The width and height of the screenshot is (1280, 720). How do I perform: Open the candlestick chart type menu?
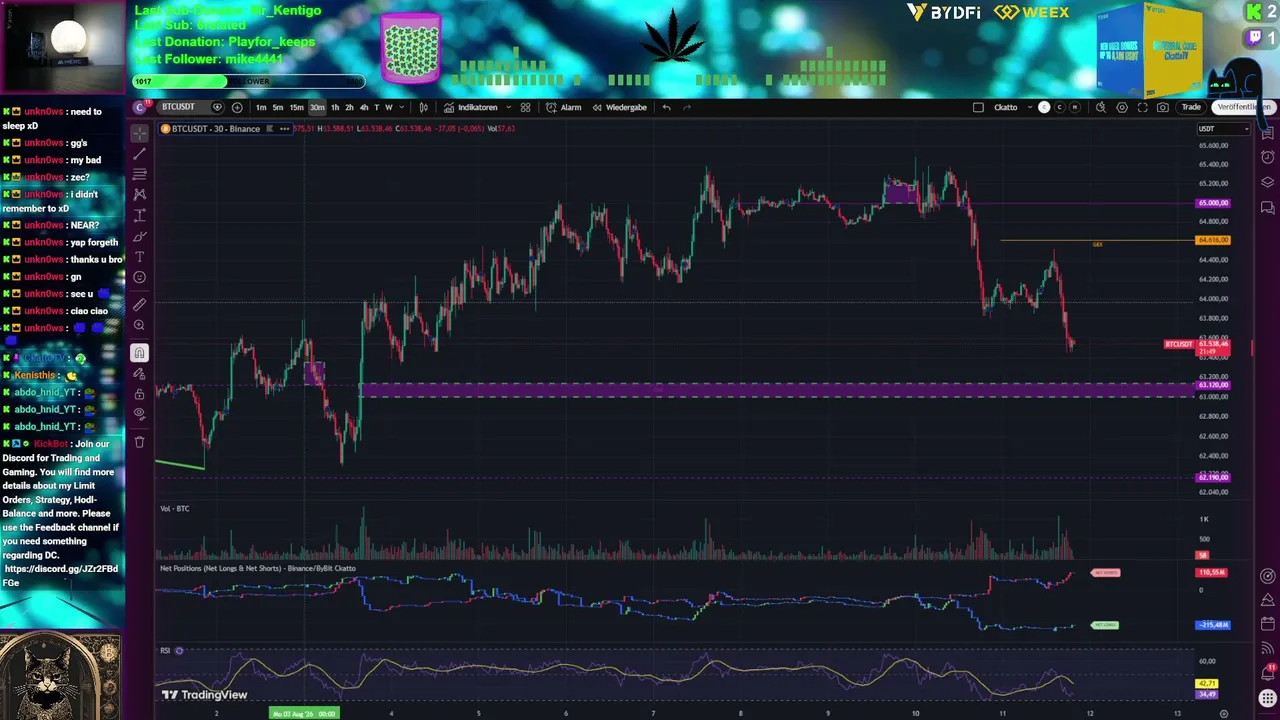424,107
